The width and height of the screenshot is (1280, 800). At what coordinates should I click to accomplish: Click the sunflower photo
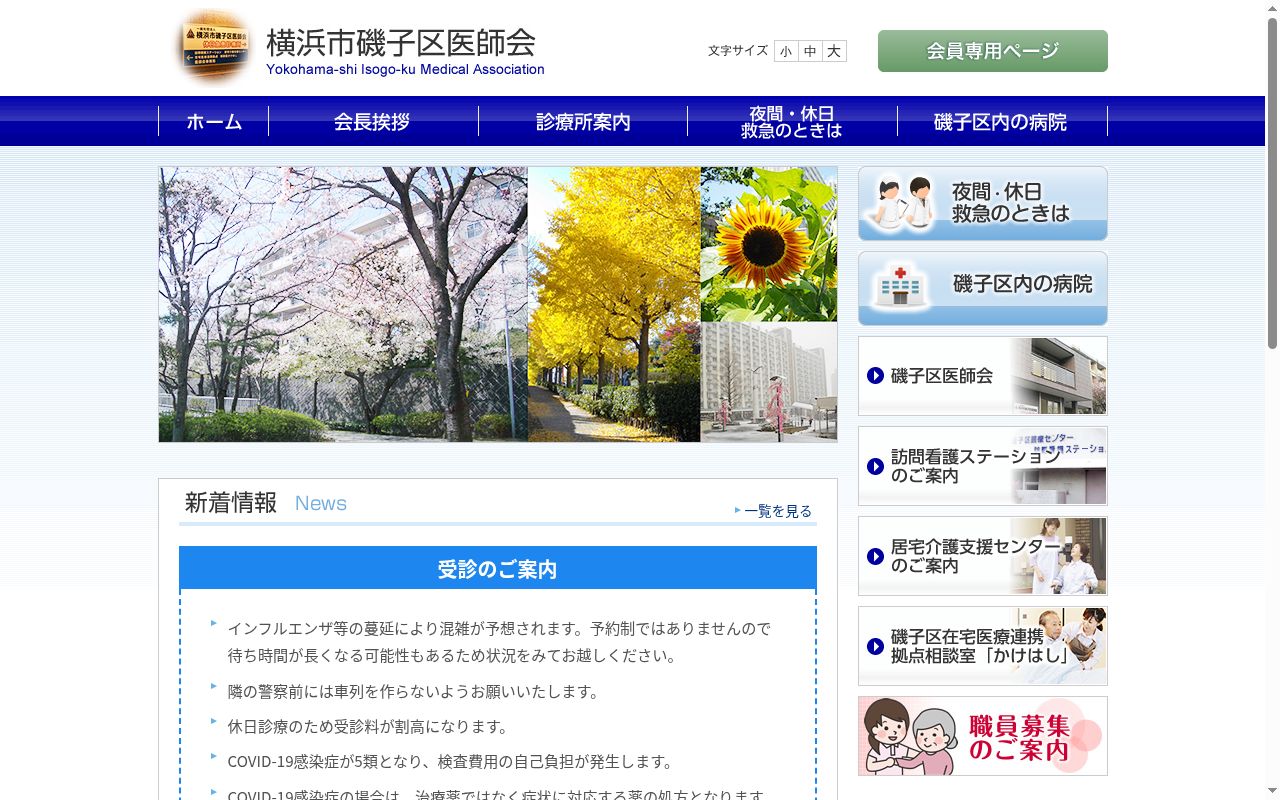[769, 244]
